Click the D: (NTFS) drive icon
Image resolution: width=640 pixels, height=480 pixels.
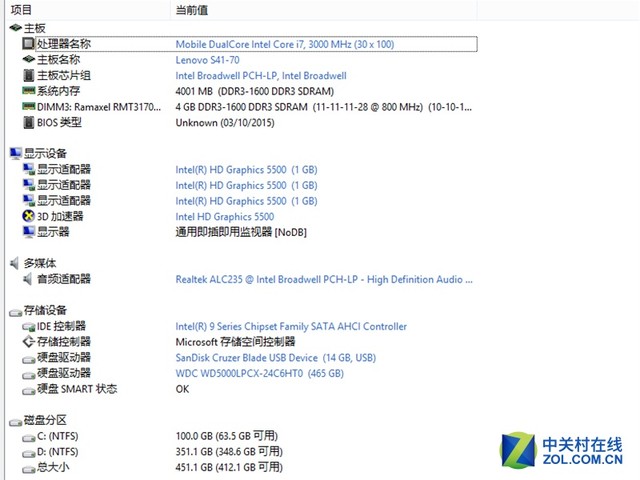tap(29, 453)
